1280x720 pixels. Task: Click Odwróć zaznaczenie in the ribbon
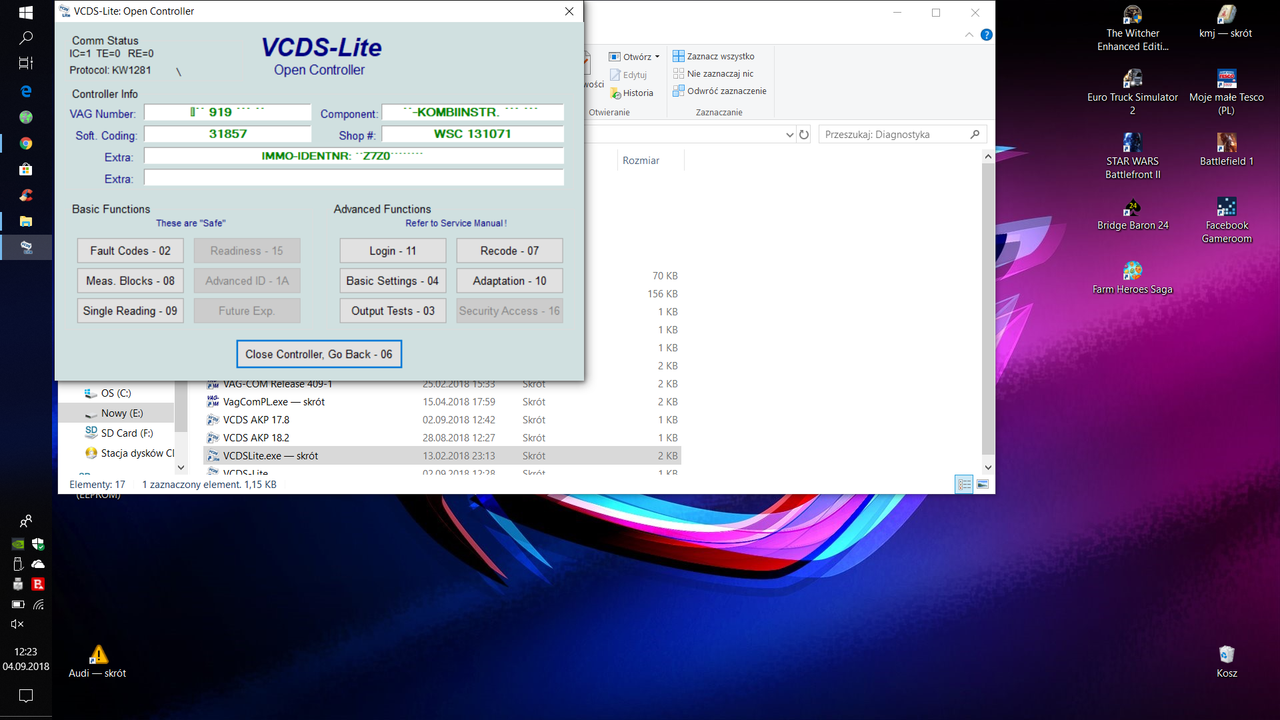pyautogui.click(x=719, y=91)
